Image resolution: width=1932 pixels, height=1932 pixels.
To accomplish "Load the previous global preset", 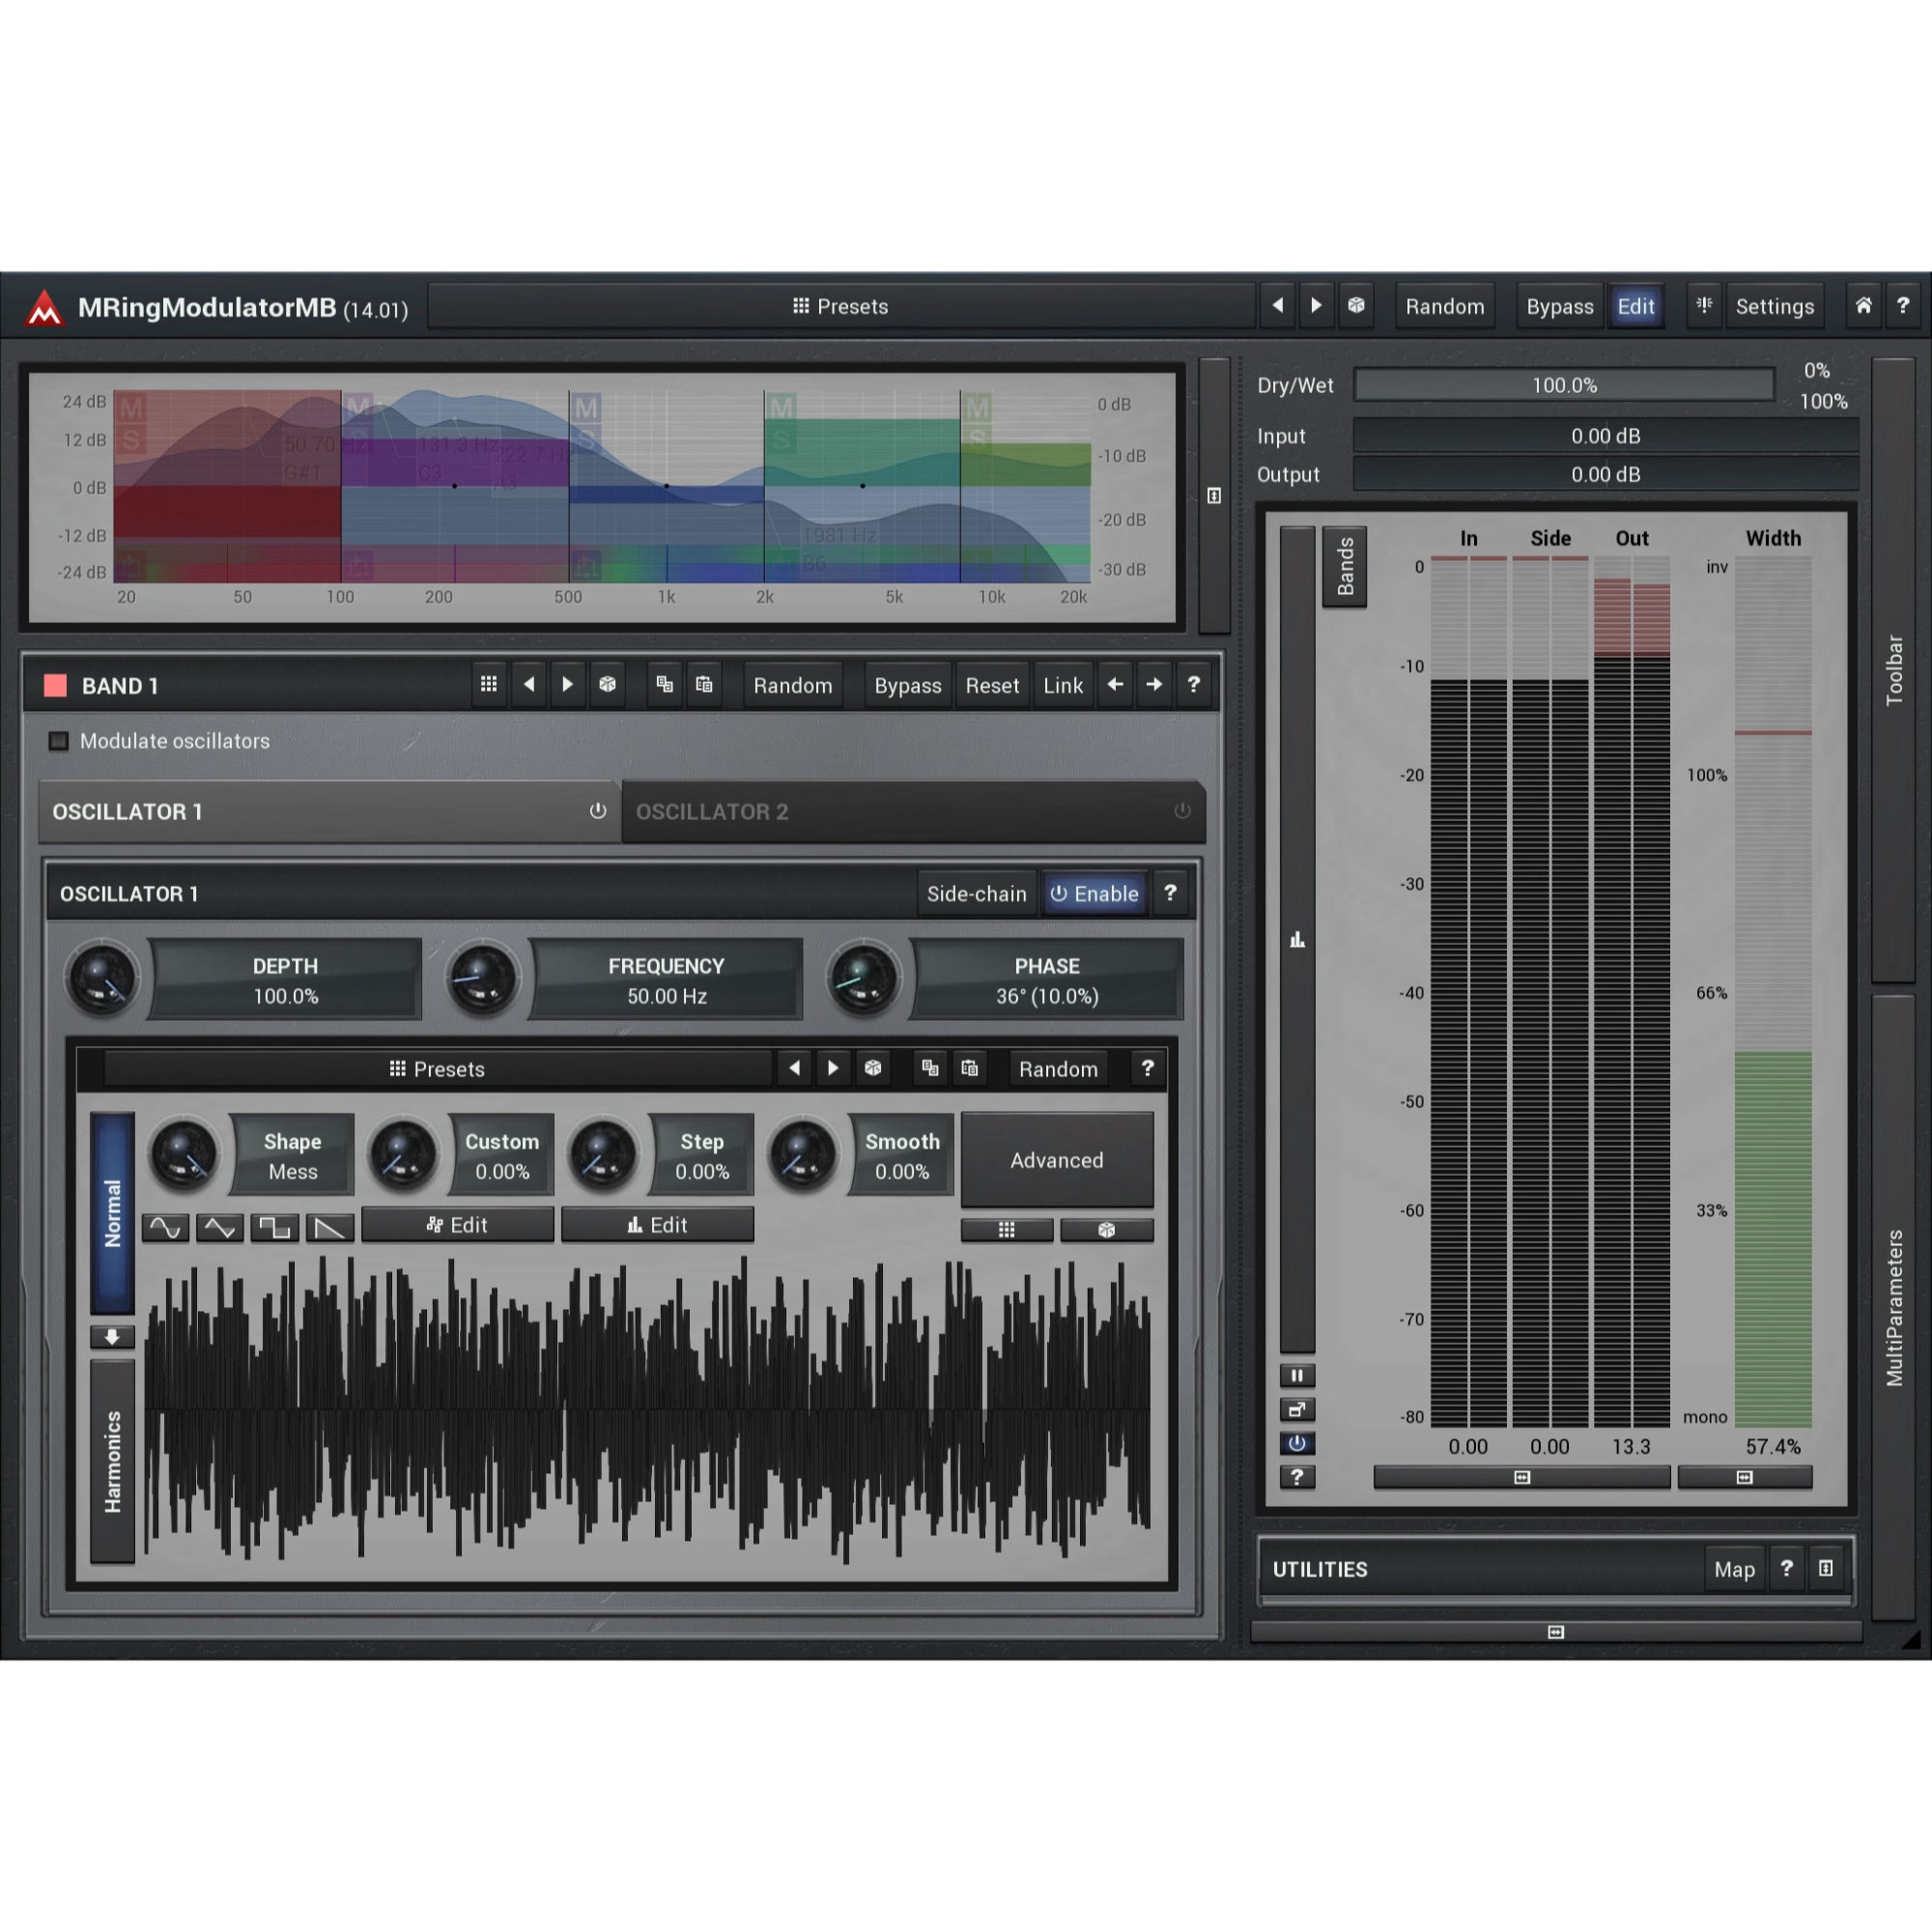I will point(1277,306).
